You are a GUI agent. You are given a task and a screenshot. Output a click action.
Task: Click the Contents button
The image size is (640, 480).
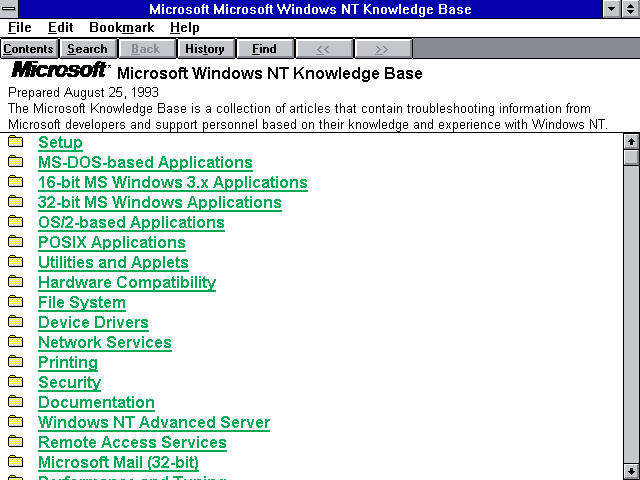(29, 49)
